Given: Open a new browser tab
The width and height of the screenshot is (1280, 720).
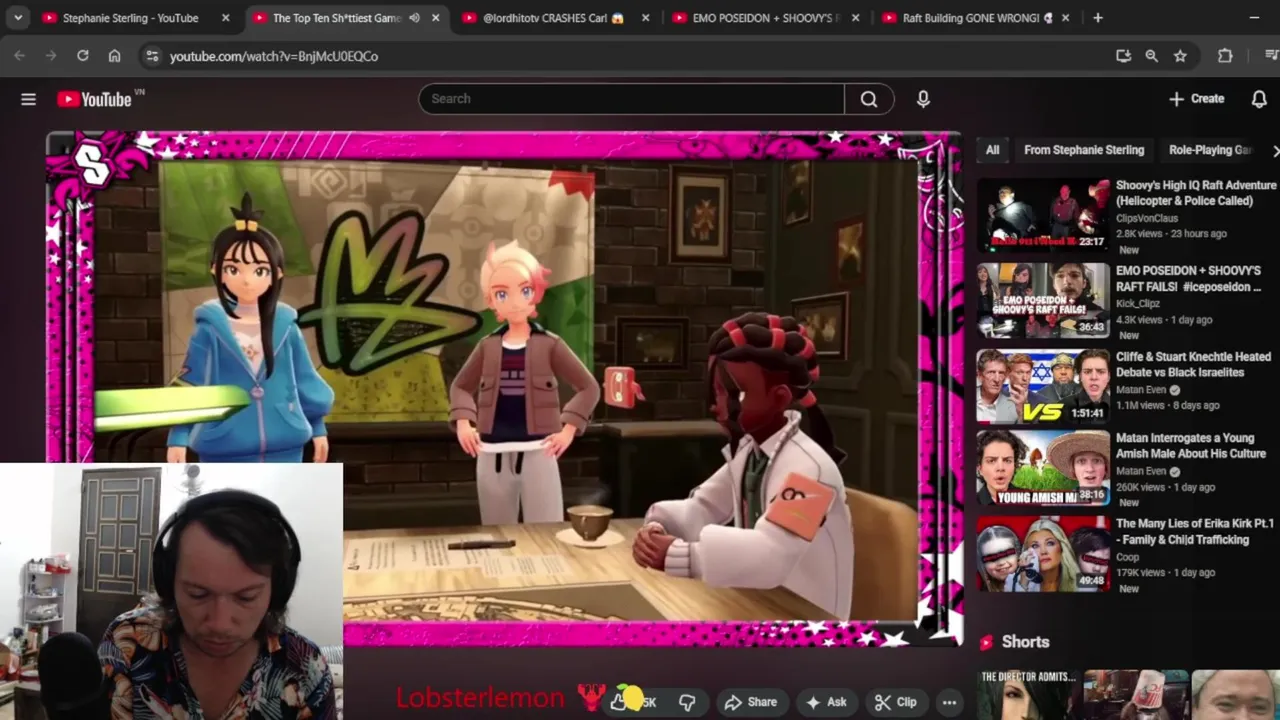Looking at the screenshot, I should coord(1097,18).
